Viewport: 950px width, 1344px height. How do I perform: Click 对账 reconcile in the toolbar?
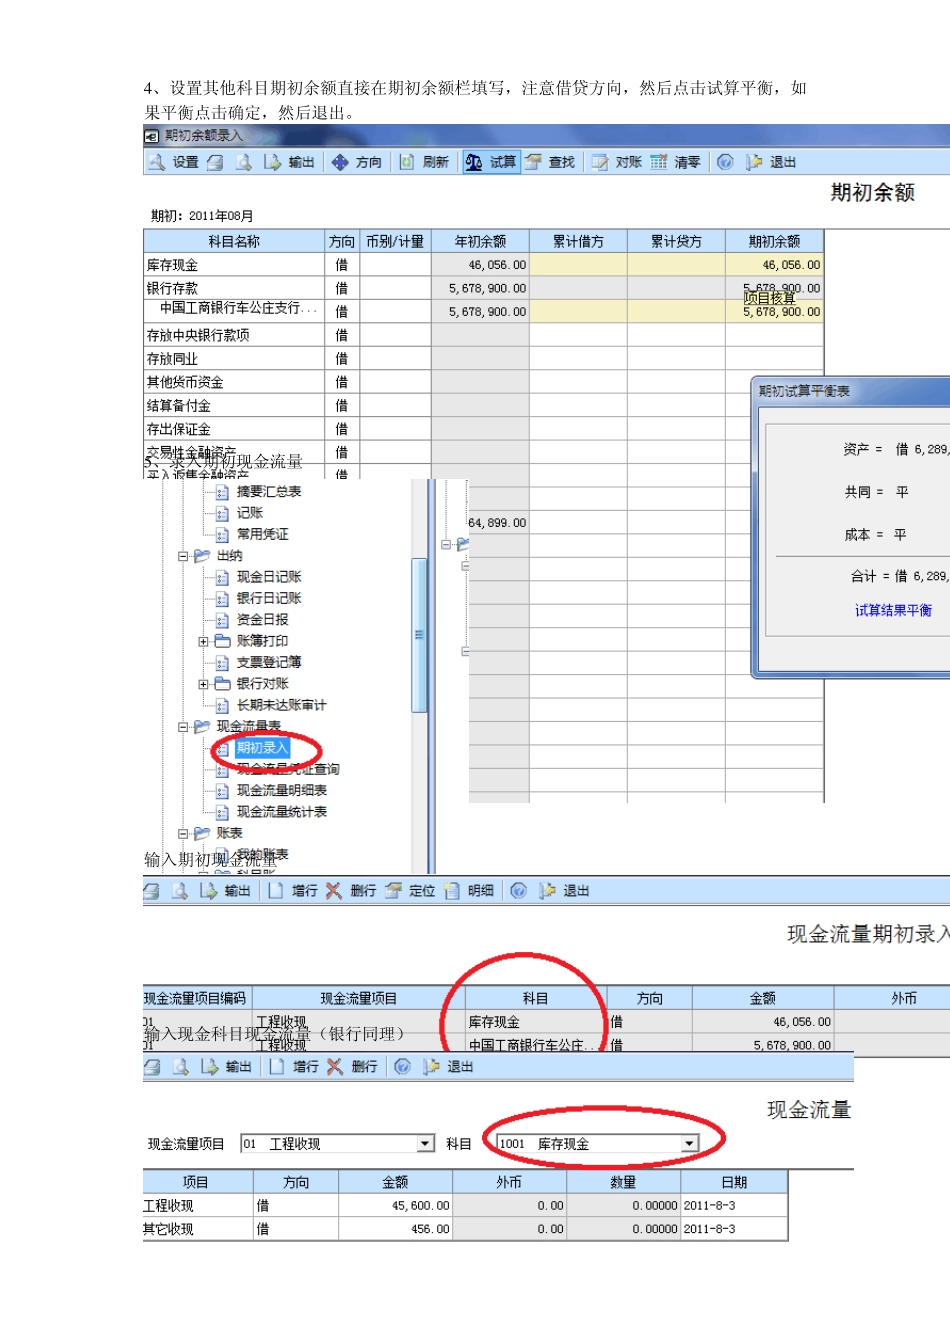pyautogui.click(x=616, y=162)
